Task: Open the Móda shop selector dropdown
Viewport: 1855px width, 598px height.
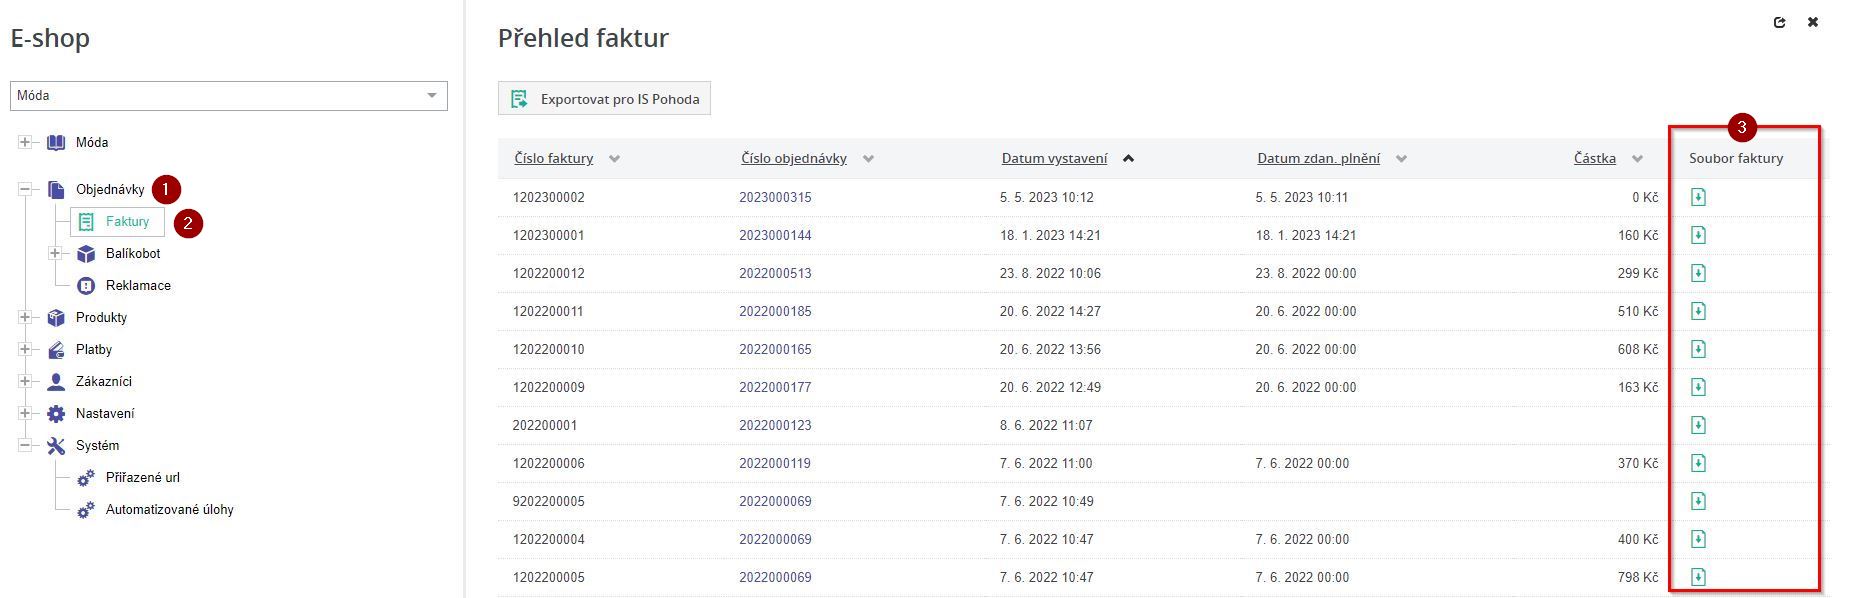Action: [229, 96]
